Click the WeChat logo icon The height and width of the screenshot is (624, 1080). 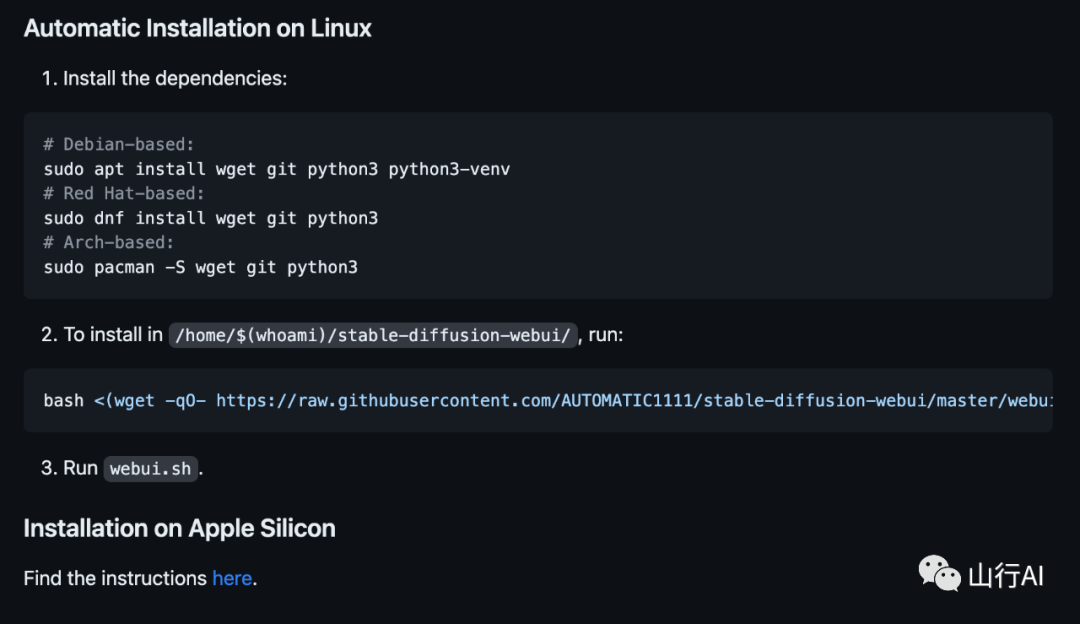[939, 574]
